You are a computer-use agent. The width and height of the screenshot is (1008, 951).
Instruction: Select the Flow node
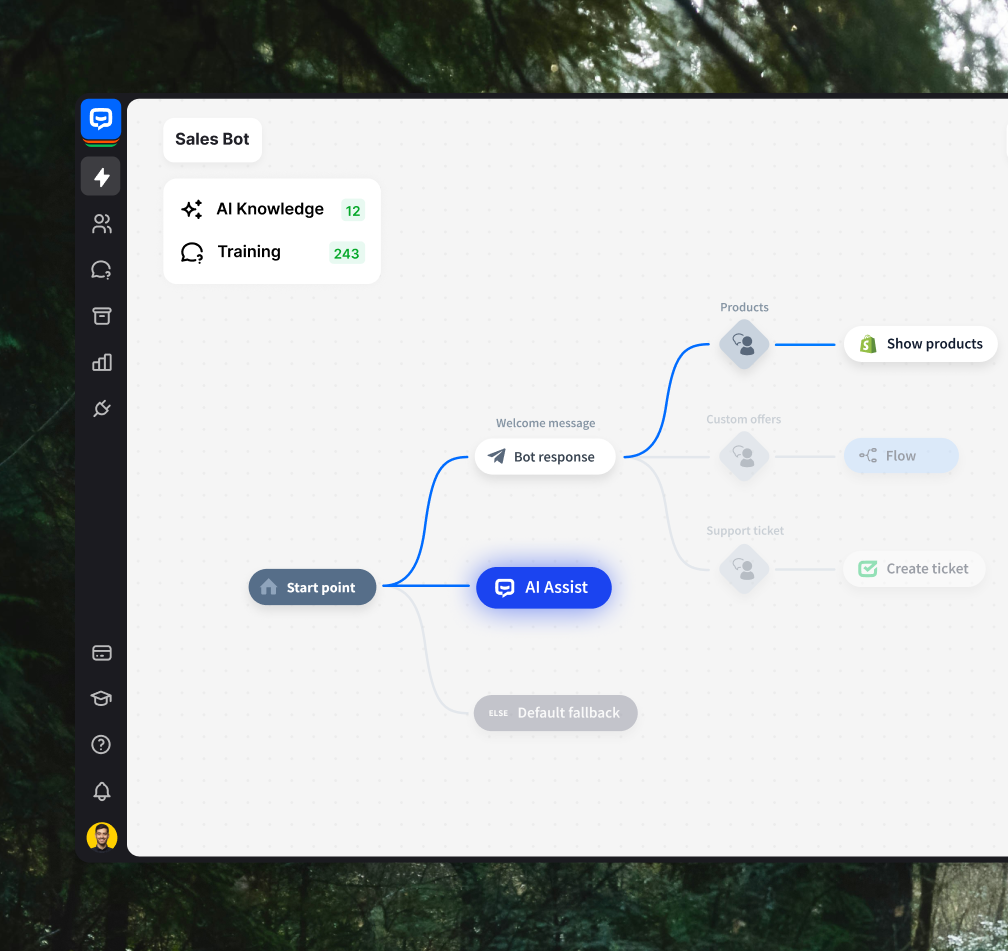click(901, 456)
